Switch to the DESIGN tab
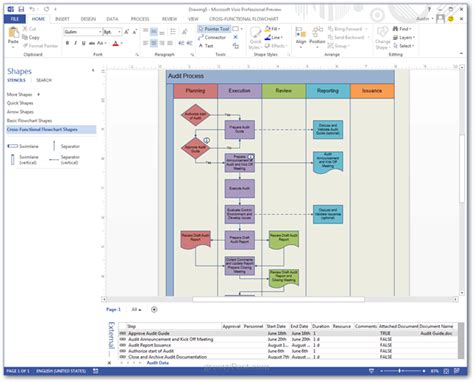This screenshot has height=382, width=474. click(88, 19)
